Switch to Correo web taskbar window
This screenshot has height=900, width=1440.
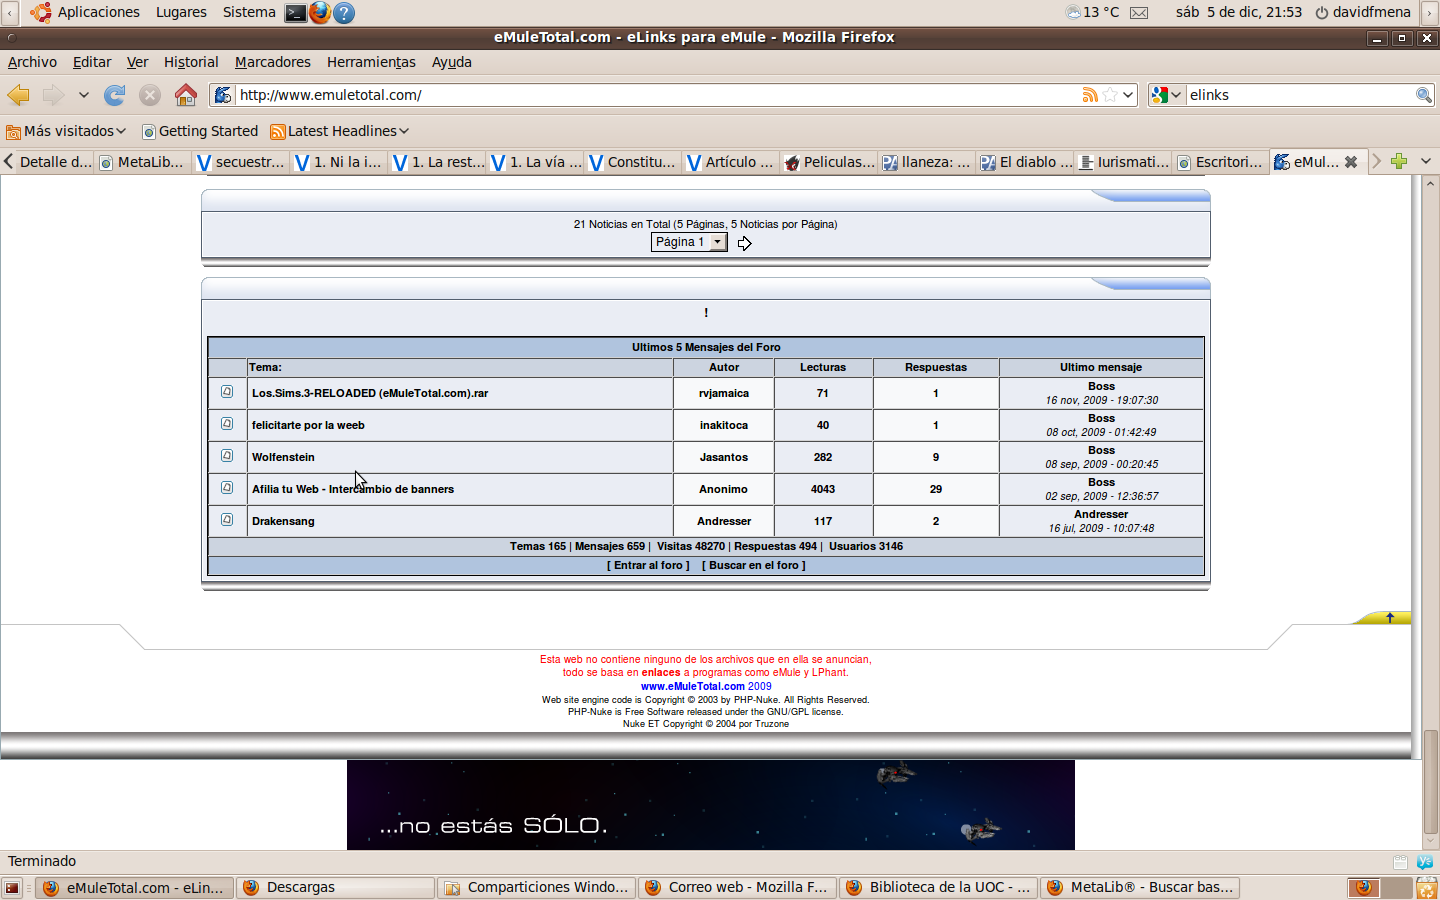(x=737, y=888)
